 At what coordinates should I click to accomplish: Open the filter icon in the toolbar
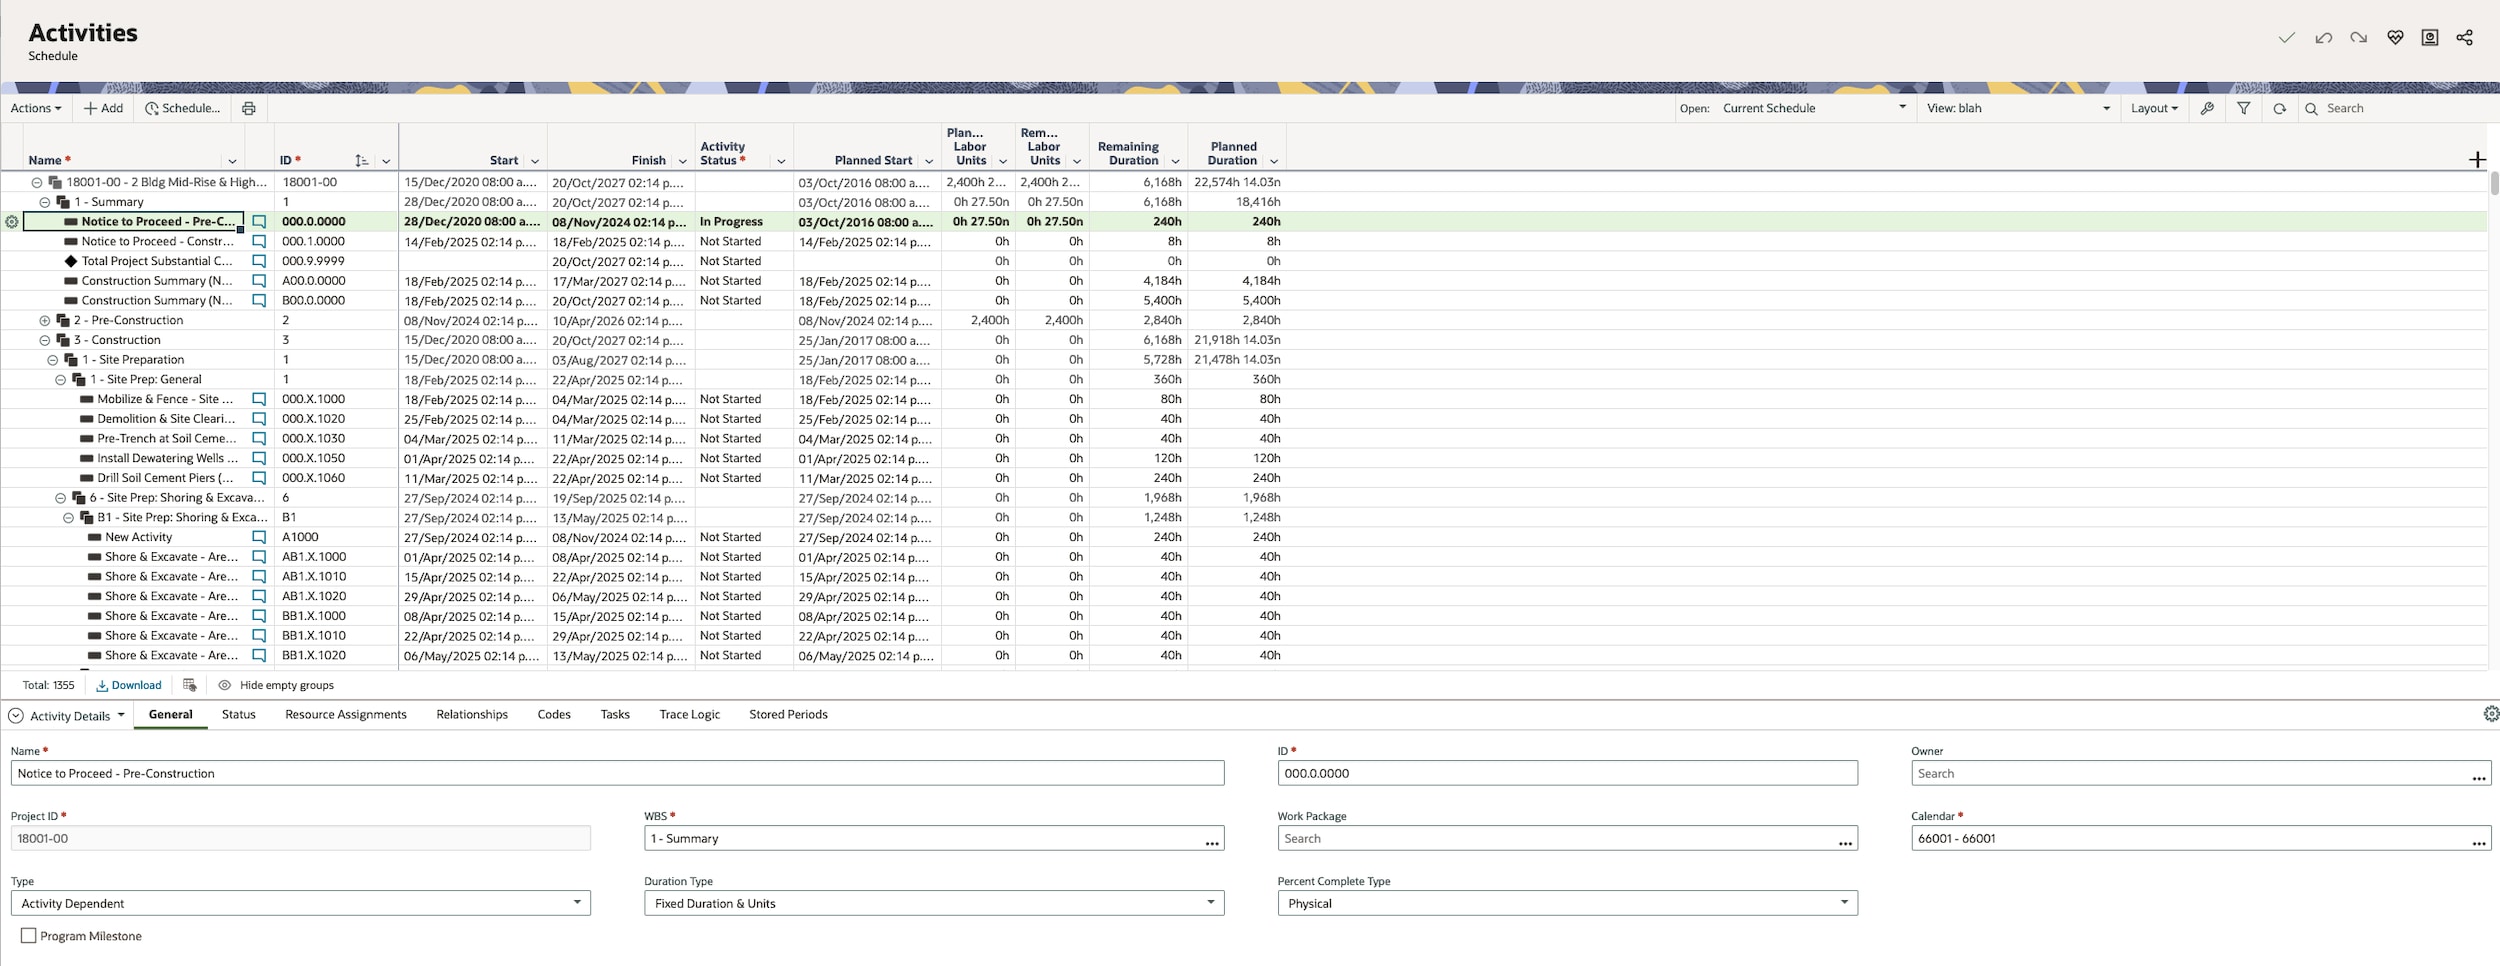(x=2243, y=108)
